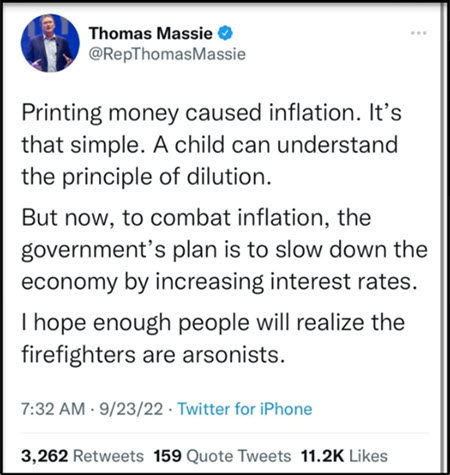Click the 9/23/22 date
The image size is (450, 475).
point(132,409)
